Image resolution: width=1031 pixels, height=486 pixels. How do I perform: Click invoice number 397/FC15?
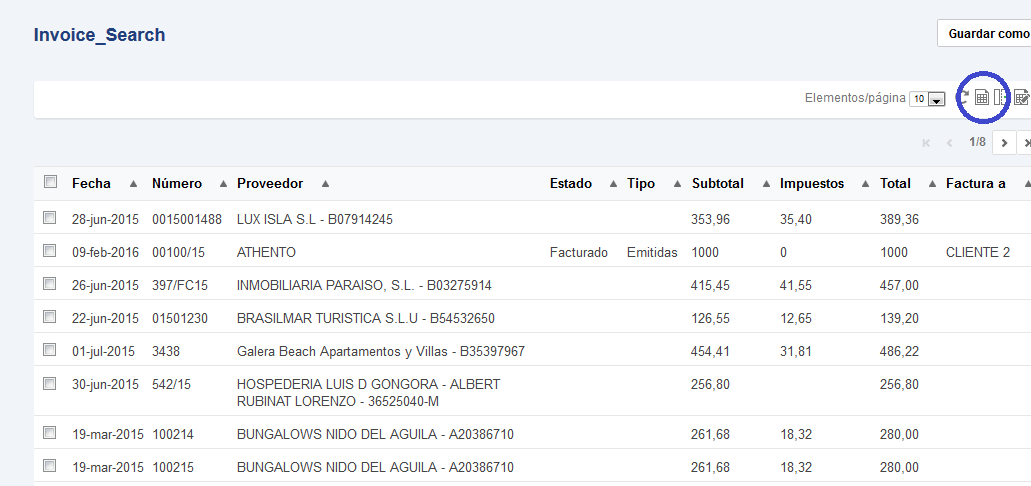click(x=180, y=285)
